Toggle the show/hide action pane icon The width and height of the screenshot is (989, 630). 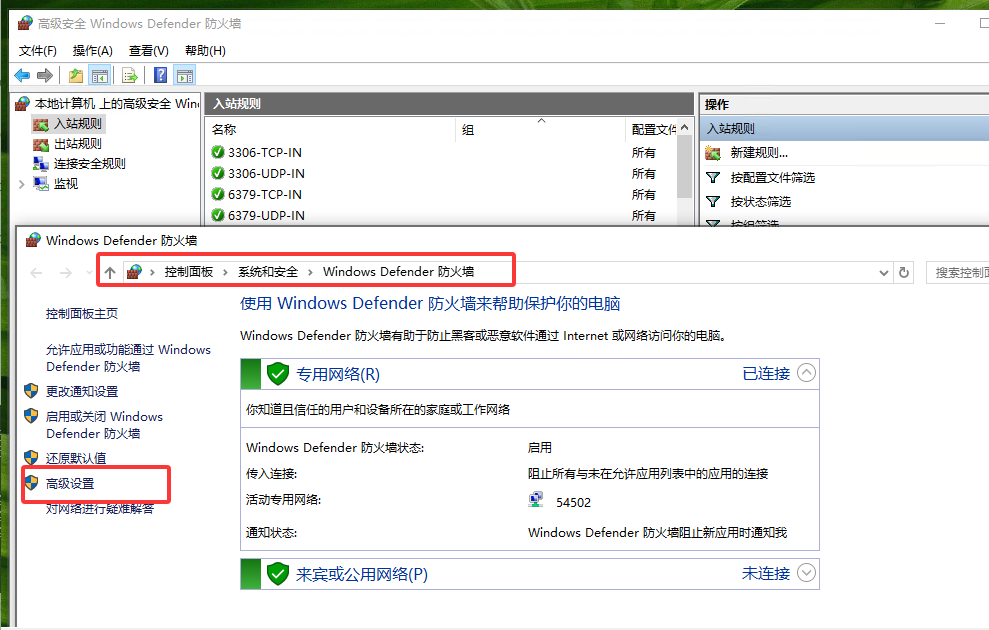coord(185,76)
